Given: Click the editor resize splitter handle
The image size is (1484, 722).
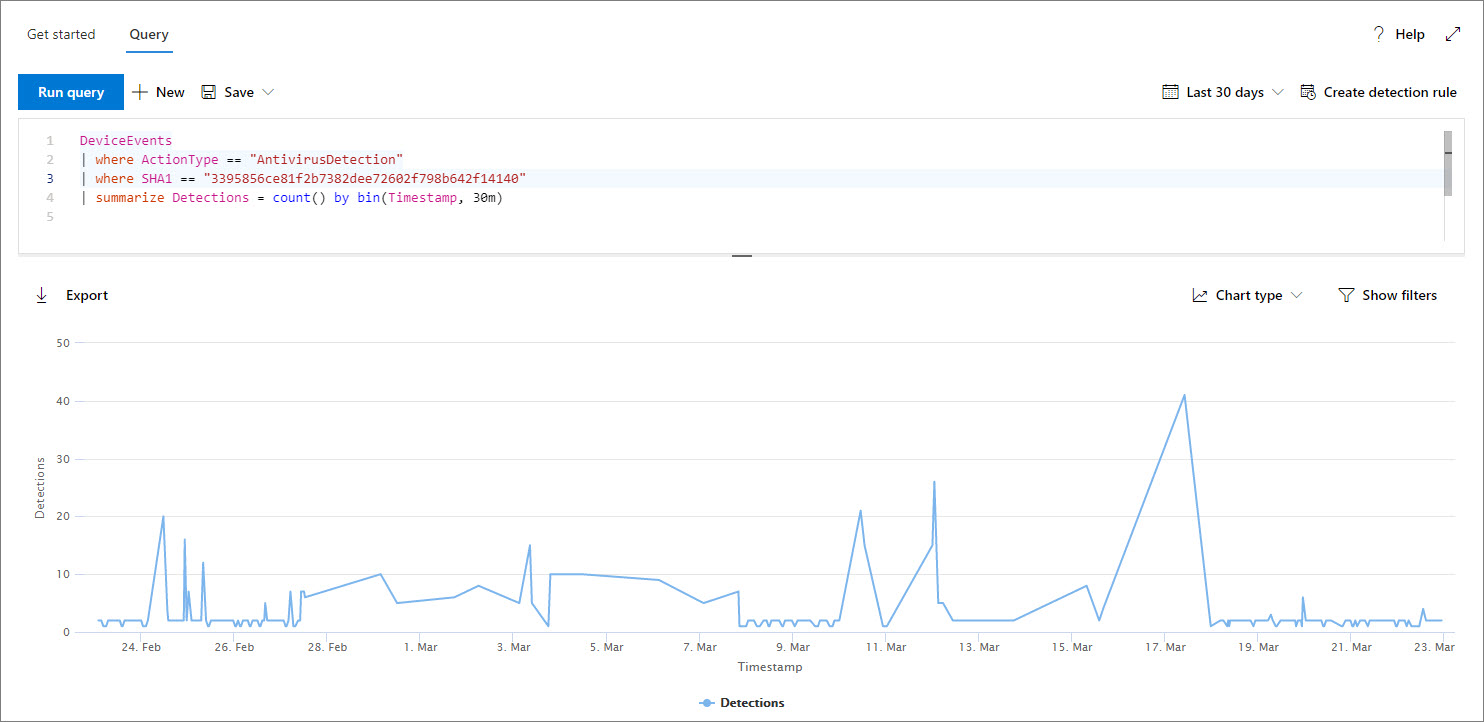Looking at the screenshot, I should click(741, 256).
